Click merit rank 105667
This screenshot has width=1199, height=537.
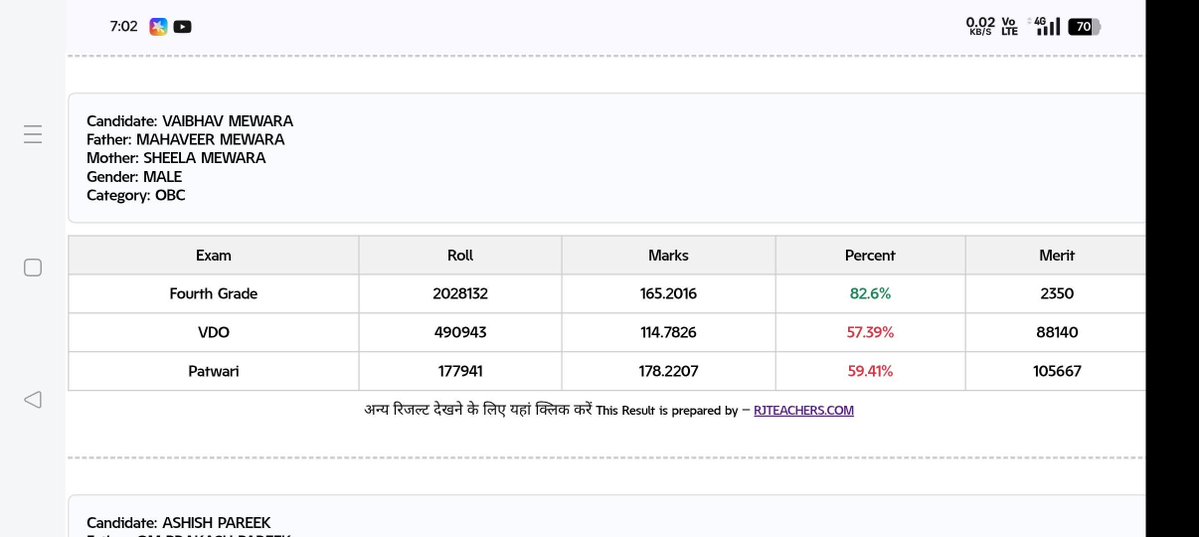pyautogui.click(x=1057, y=372)
